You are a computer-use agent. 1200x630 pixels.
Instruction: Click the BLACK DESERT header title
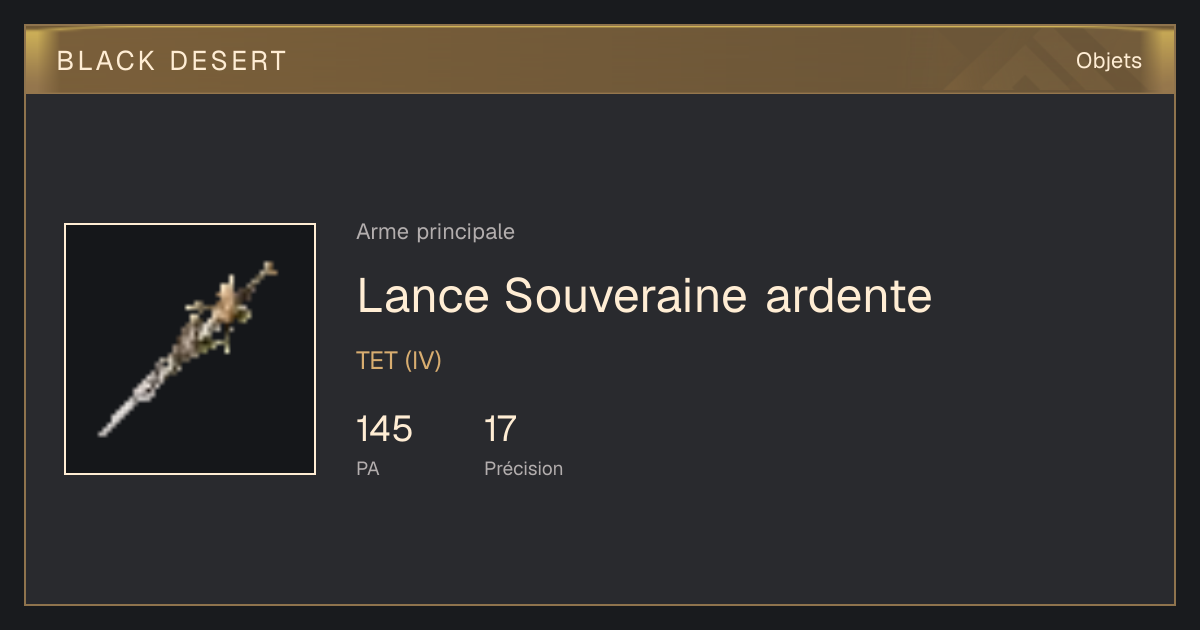172,61
